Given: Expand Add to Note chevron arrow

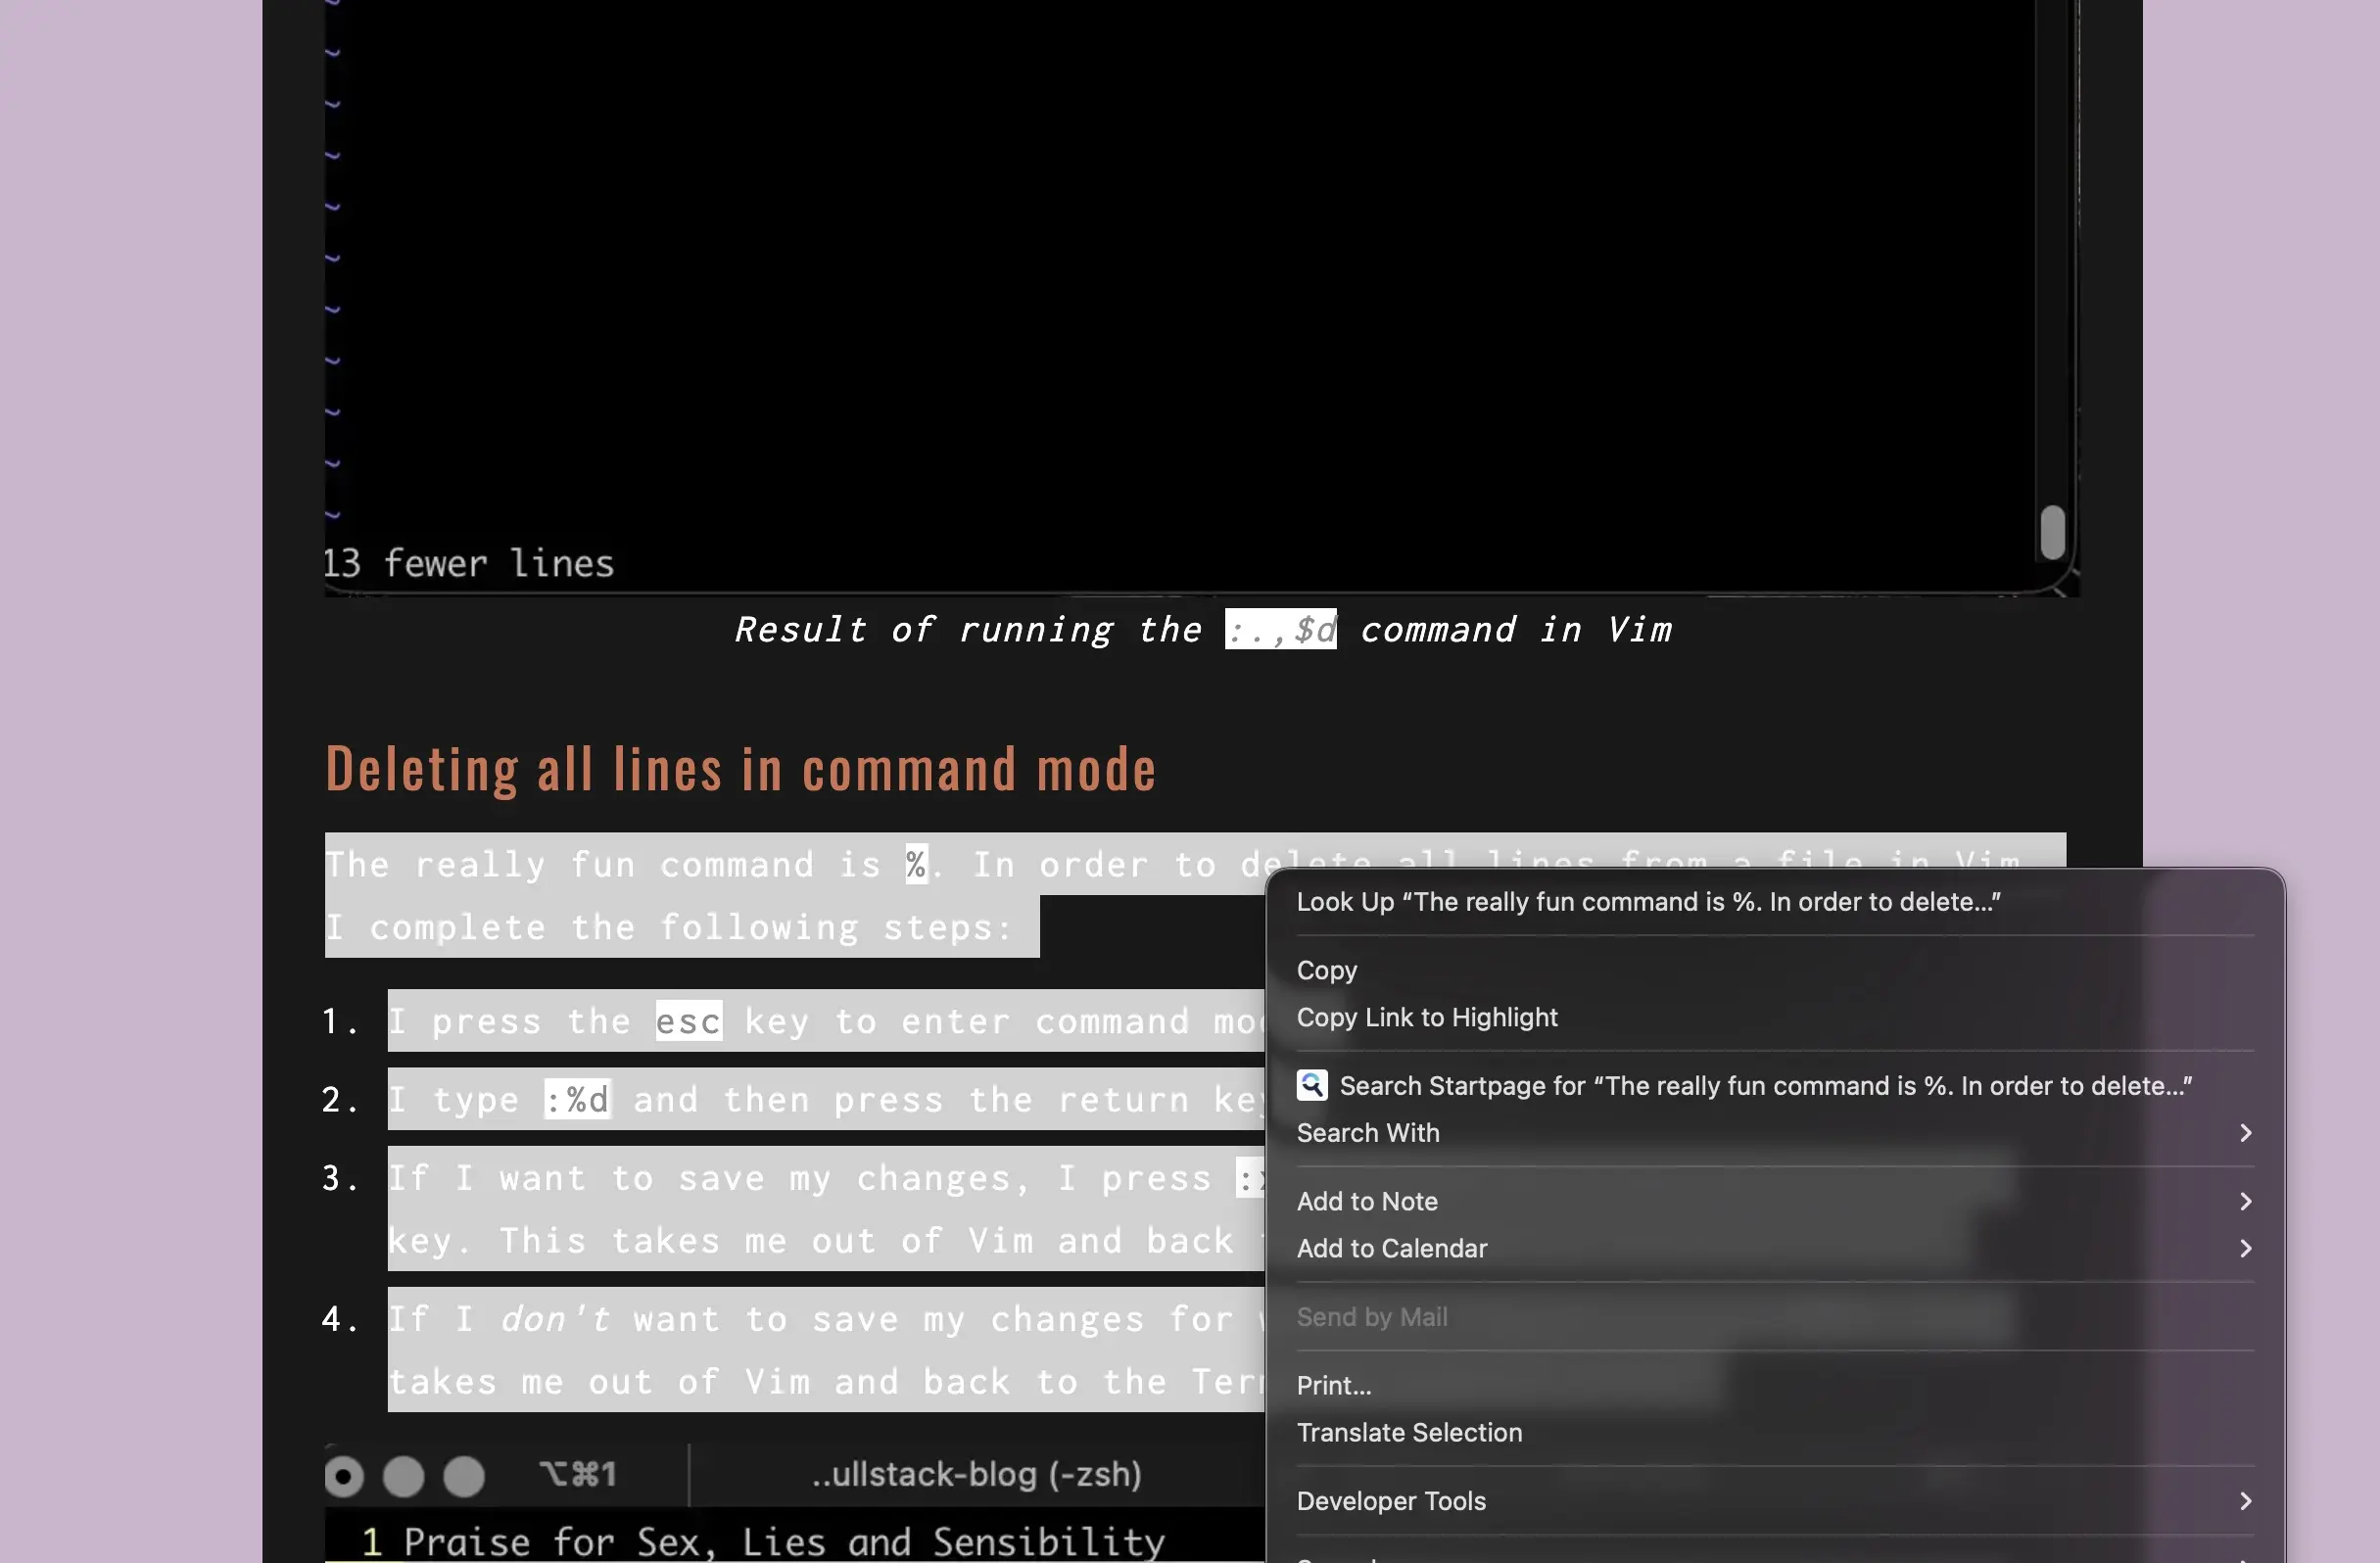Looking at the screenshot, I should click(2246, 1201).
